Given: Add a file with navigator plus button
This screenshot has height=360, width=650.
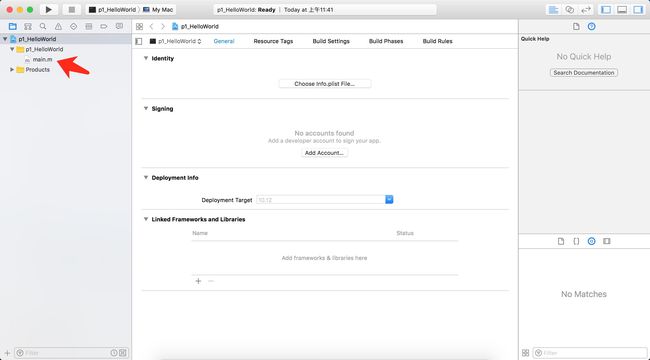Looking at the screenshot, I should tap(7, 353).
